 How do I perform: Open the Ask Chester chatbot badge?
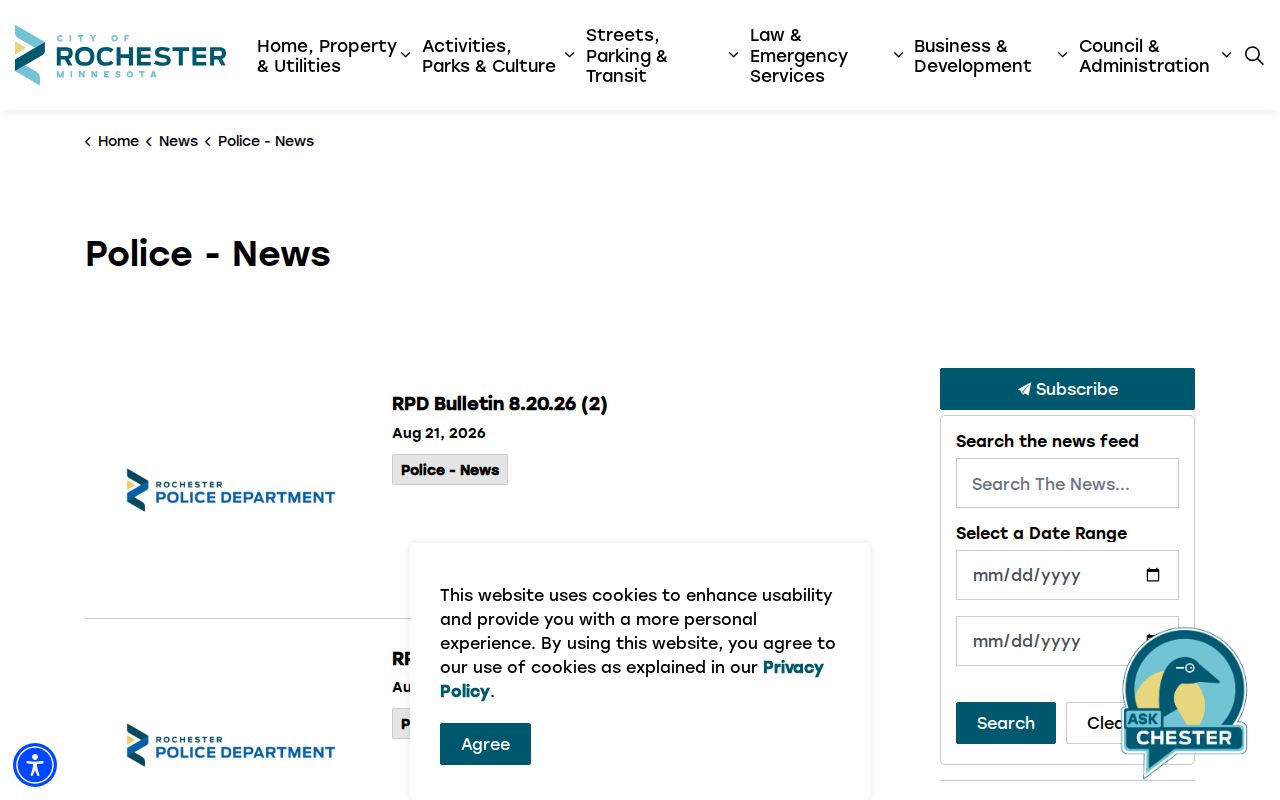tap(1184, 702)
